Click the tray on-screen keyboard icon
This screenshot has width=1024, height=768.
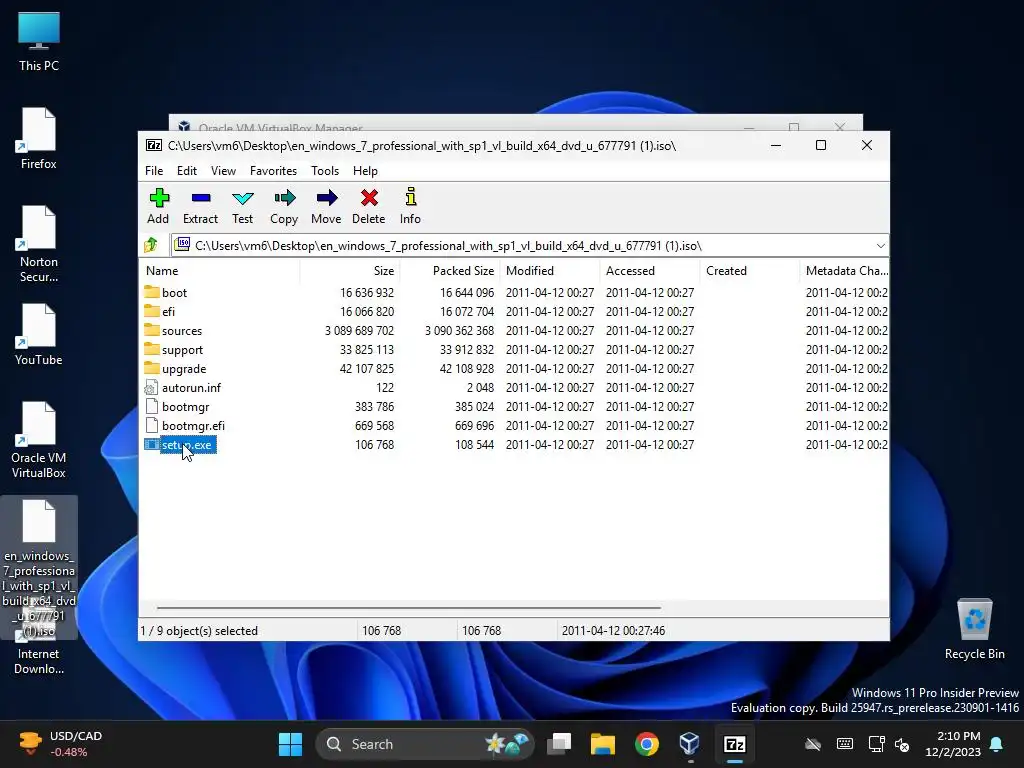click(844, 744)
